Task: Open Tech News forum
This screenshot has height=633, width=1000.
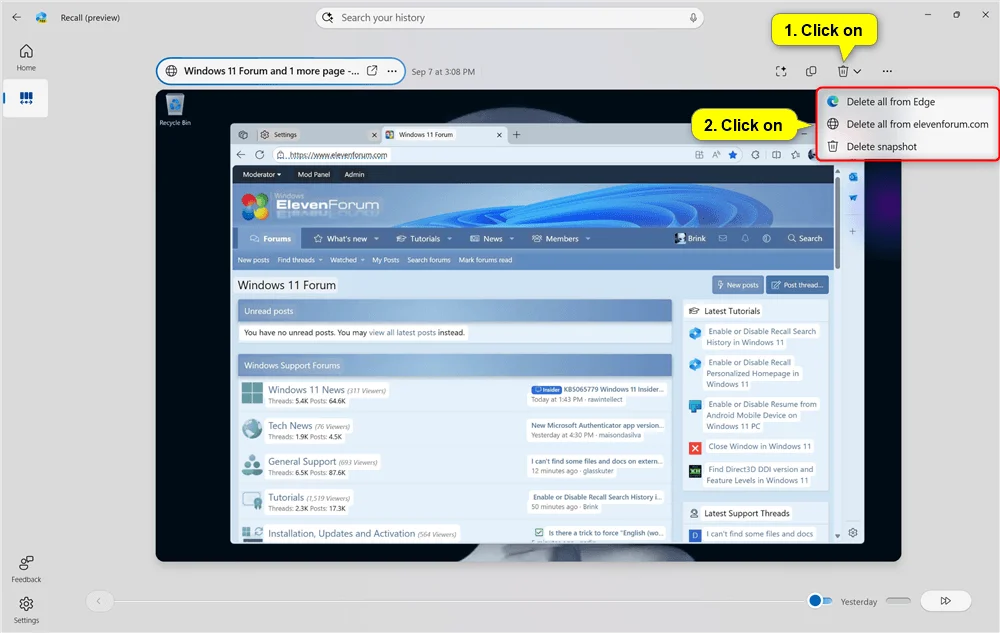Action: point(290,425)
